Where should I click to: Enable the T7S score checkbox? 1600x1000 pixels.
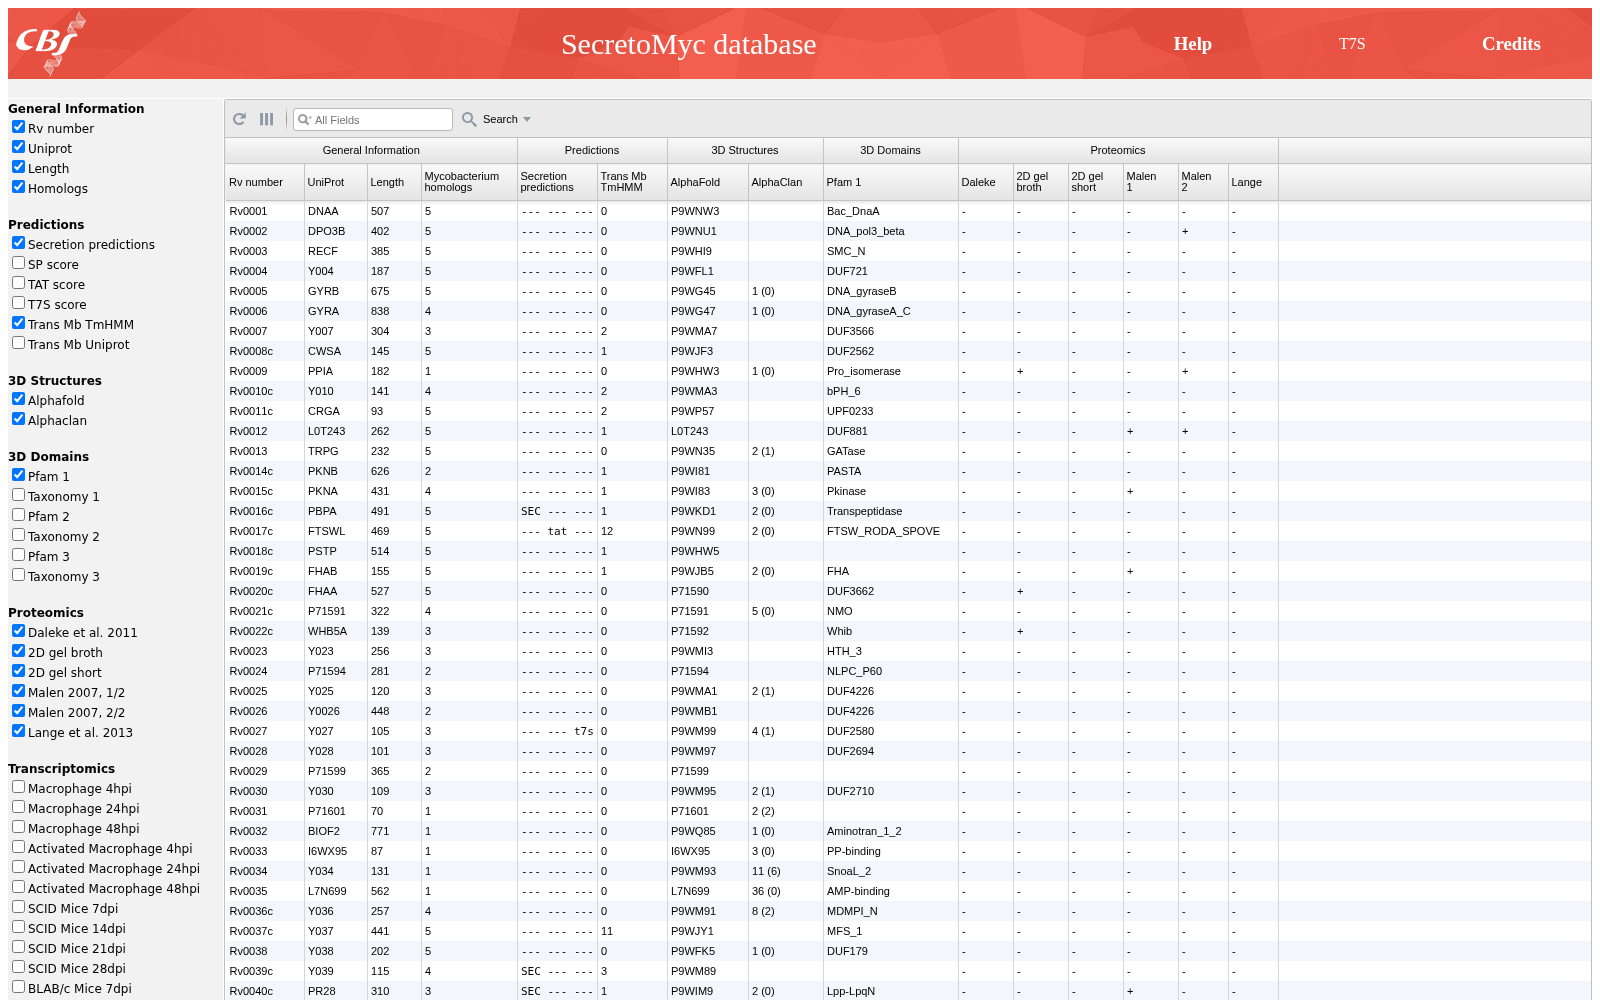(18, 303)
